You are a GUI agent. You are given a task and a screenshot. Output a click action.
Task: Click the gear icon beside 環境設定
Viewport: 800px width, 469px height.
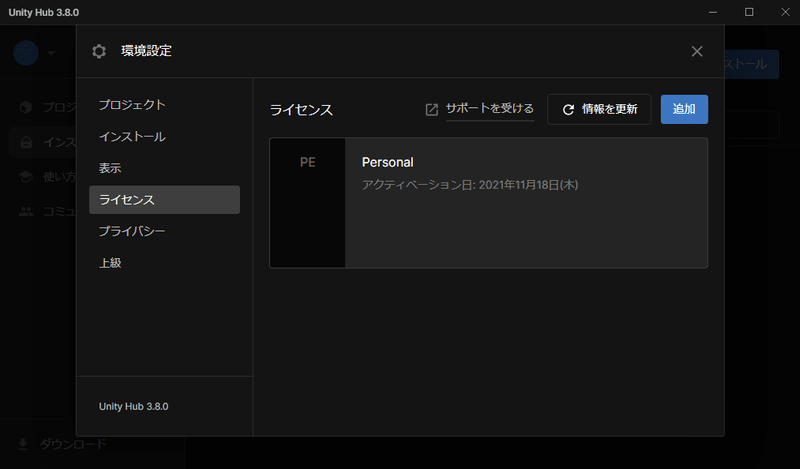pos(99,51)
